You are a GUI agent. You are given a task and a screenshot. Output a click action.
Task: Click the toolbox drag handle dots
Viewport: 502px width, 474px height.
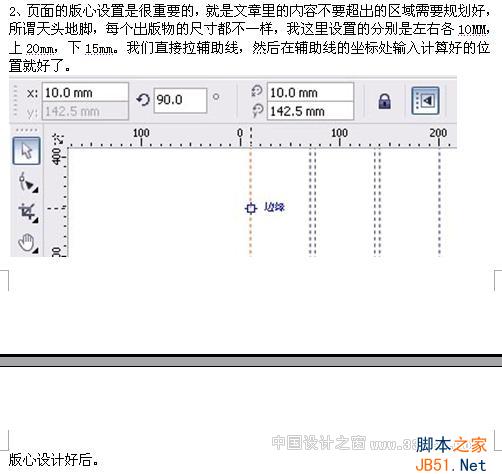click(27, 130)
